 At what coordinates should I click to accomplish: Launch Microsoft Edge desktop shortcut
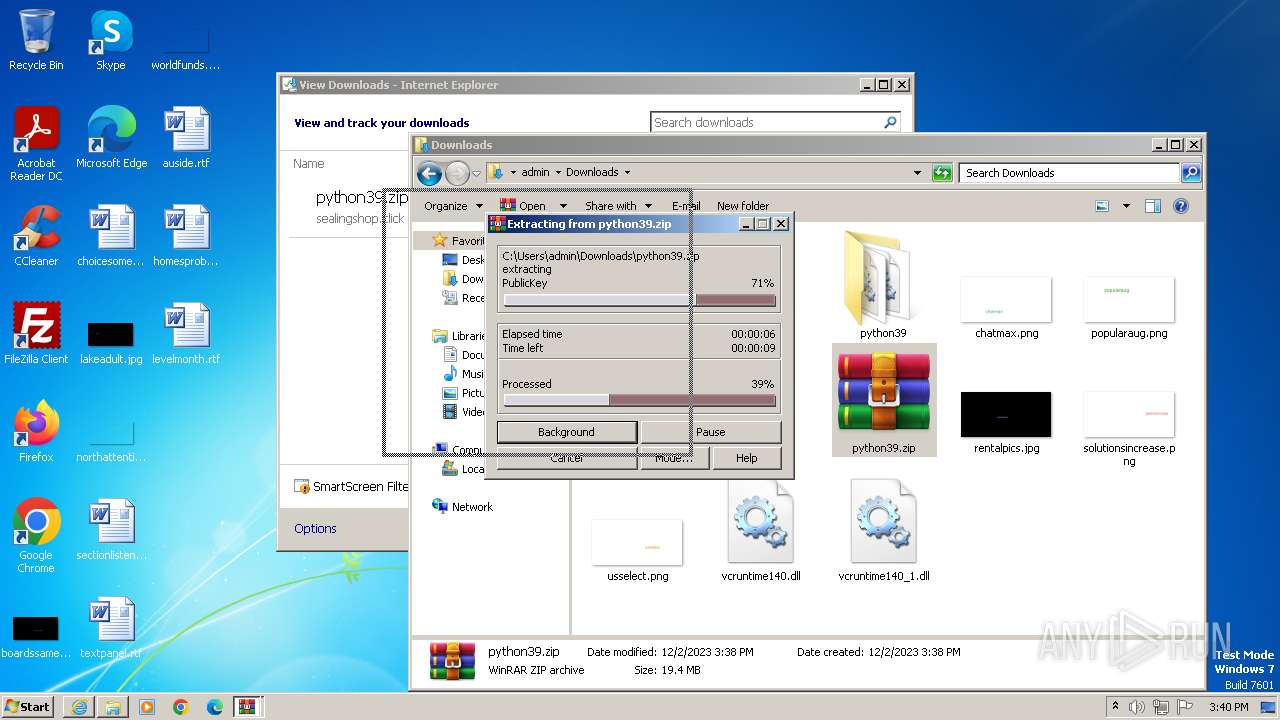click(x=111, y=137)
